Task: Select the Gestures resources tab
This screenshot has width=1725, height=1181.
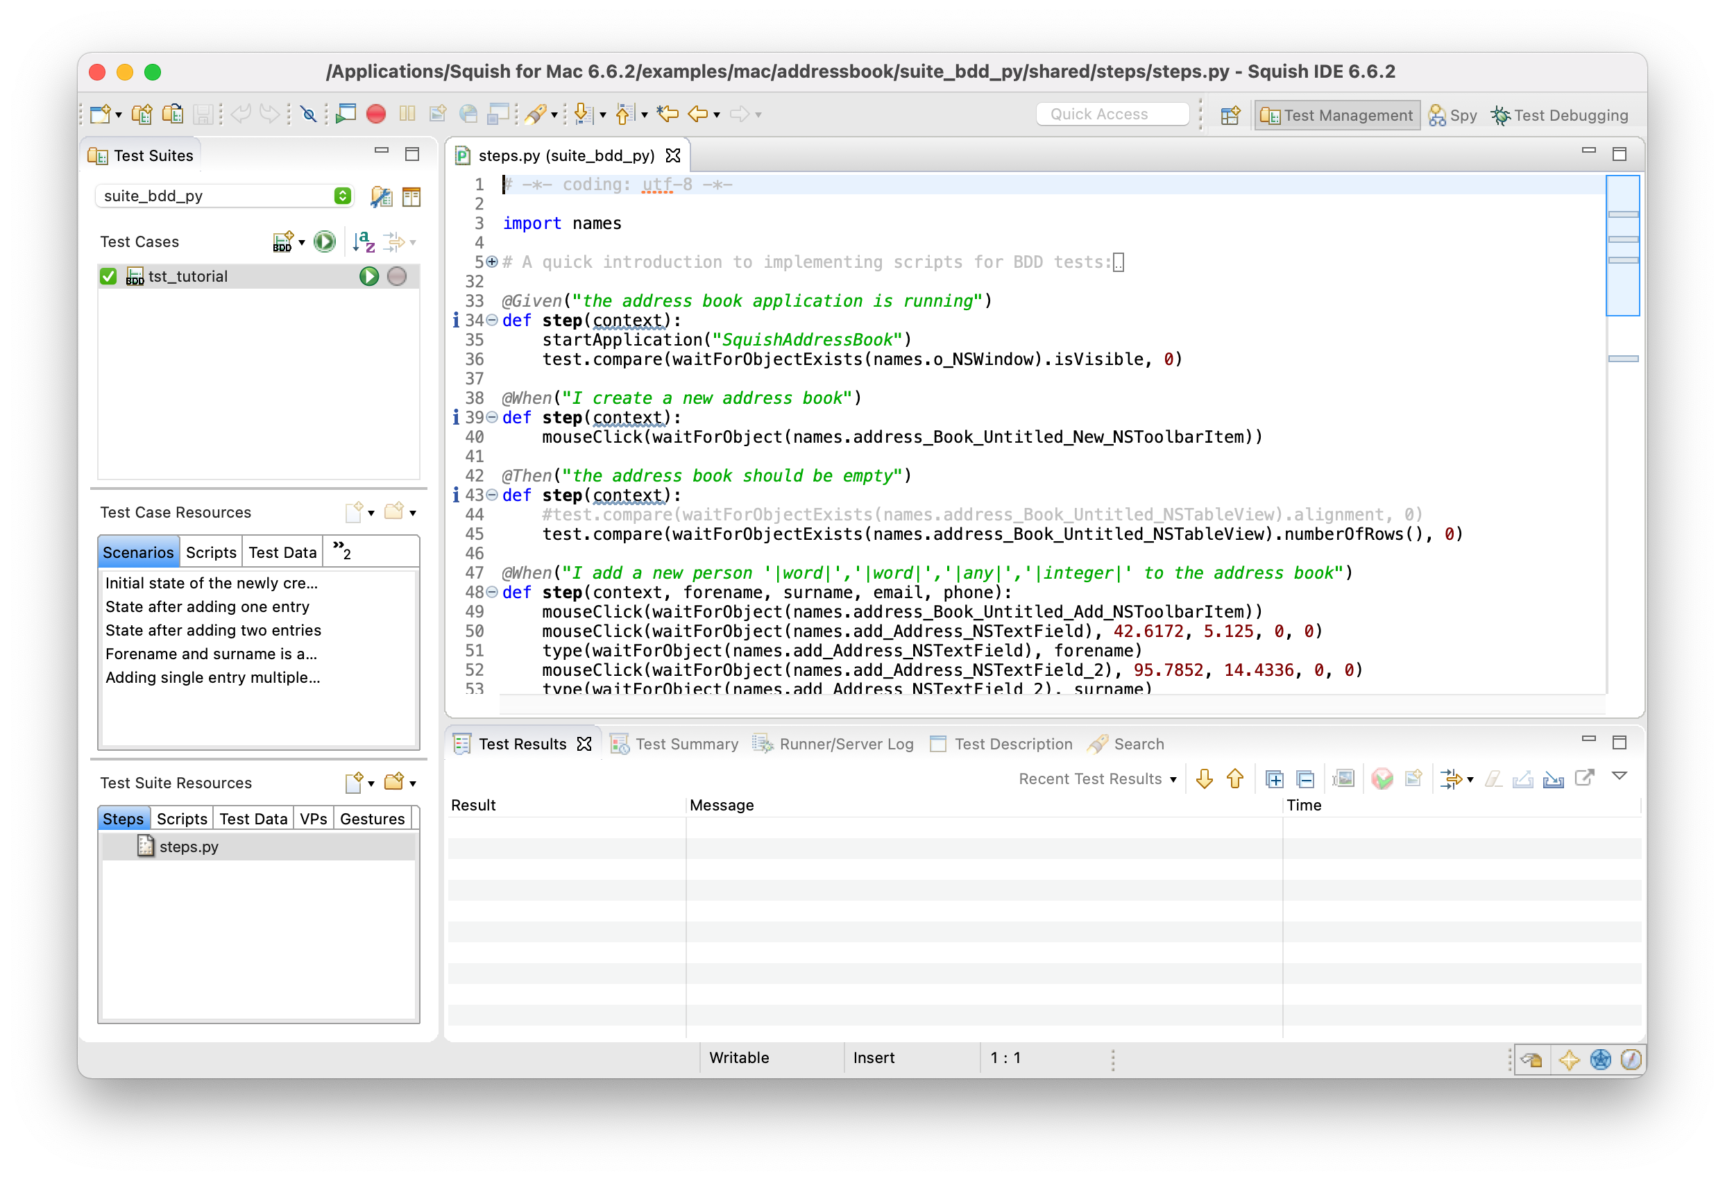Action: click(372, 819)
